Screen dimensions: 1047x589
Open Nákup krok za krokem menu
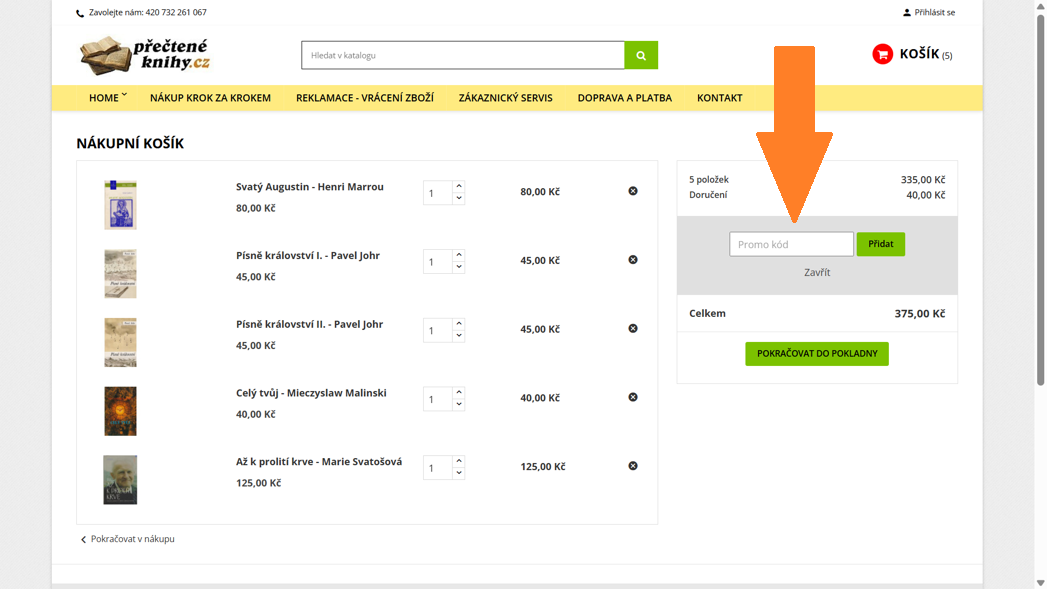210,97
